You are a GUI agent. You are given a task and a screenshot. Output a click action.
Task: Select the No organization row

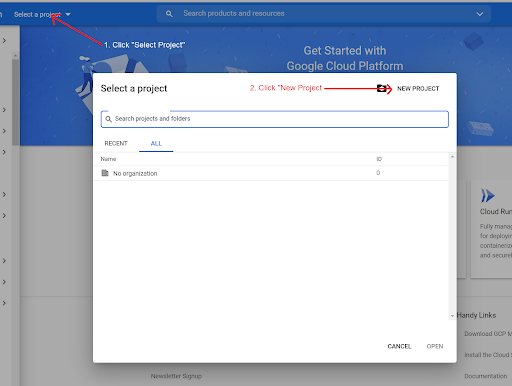[271, 173]
